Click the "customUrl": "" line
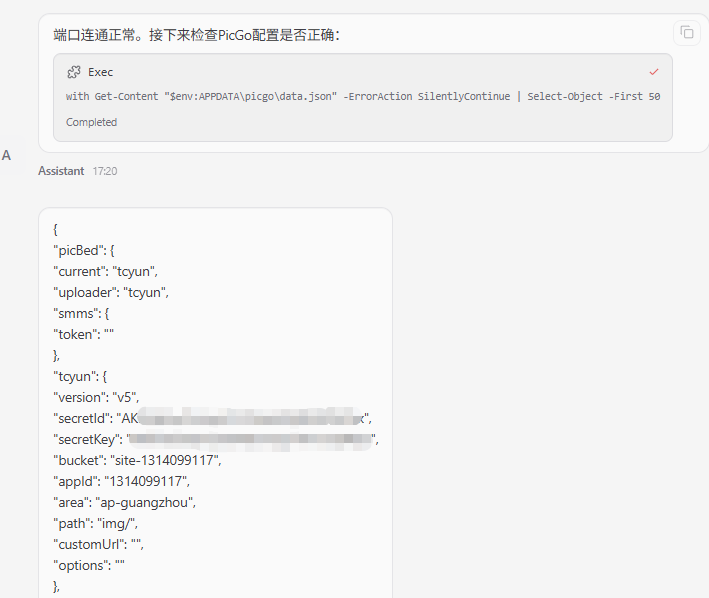The image size is (709, 598). click(x=99, y=545)
